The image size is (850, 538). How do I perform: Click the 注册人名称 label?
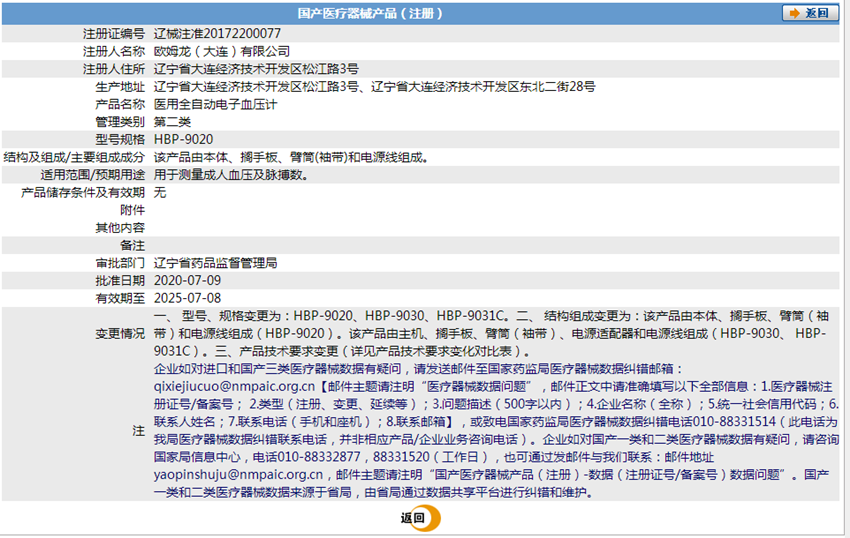(x=114, y=52)
